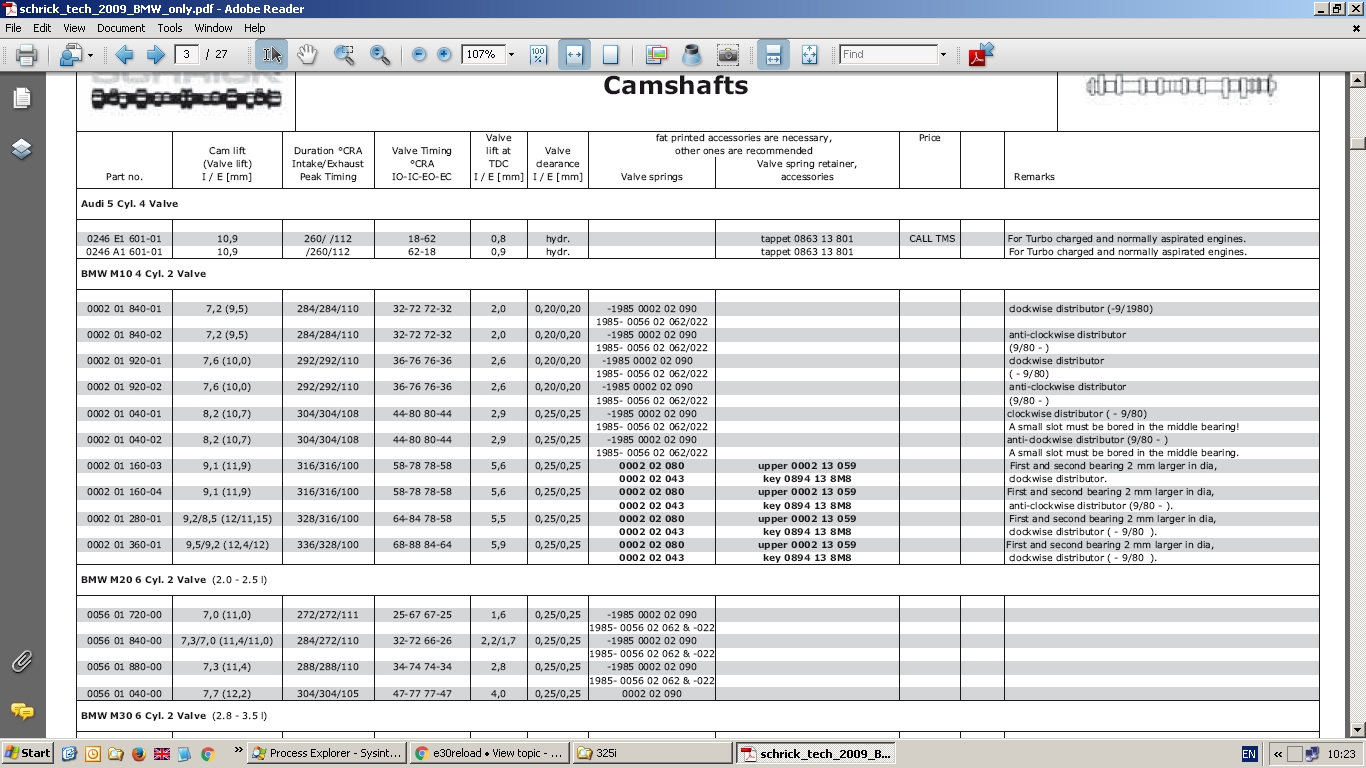
Task: Switch to e30reload Chrome taskbar window
Action: point(489,753)
